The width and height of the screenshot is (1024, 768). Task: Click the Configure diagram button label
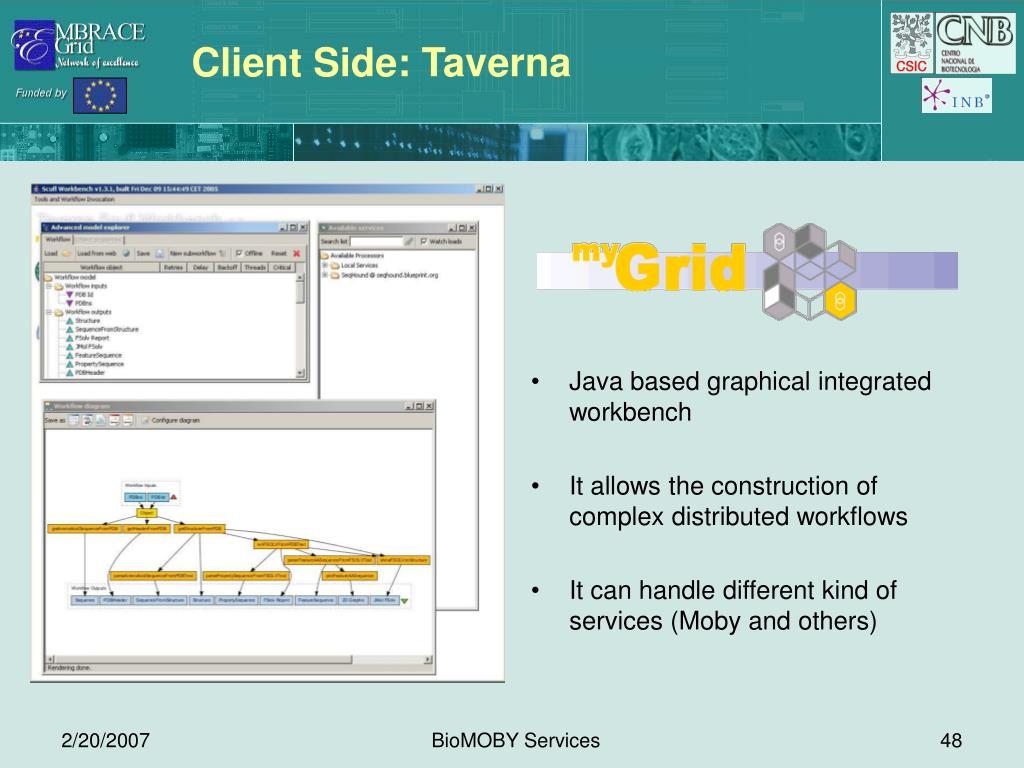(x=176, y=421)
